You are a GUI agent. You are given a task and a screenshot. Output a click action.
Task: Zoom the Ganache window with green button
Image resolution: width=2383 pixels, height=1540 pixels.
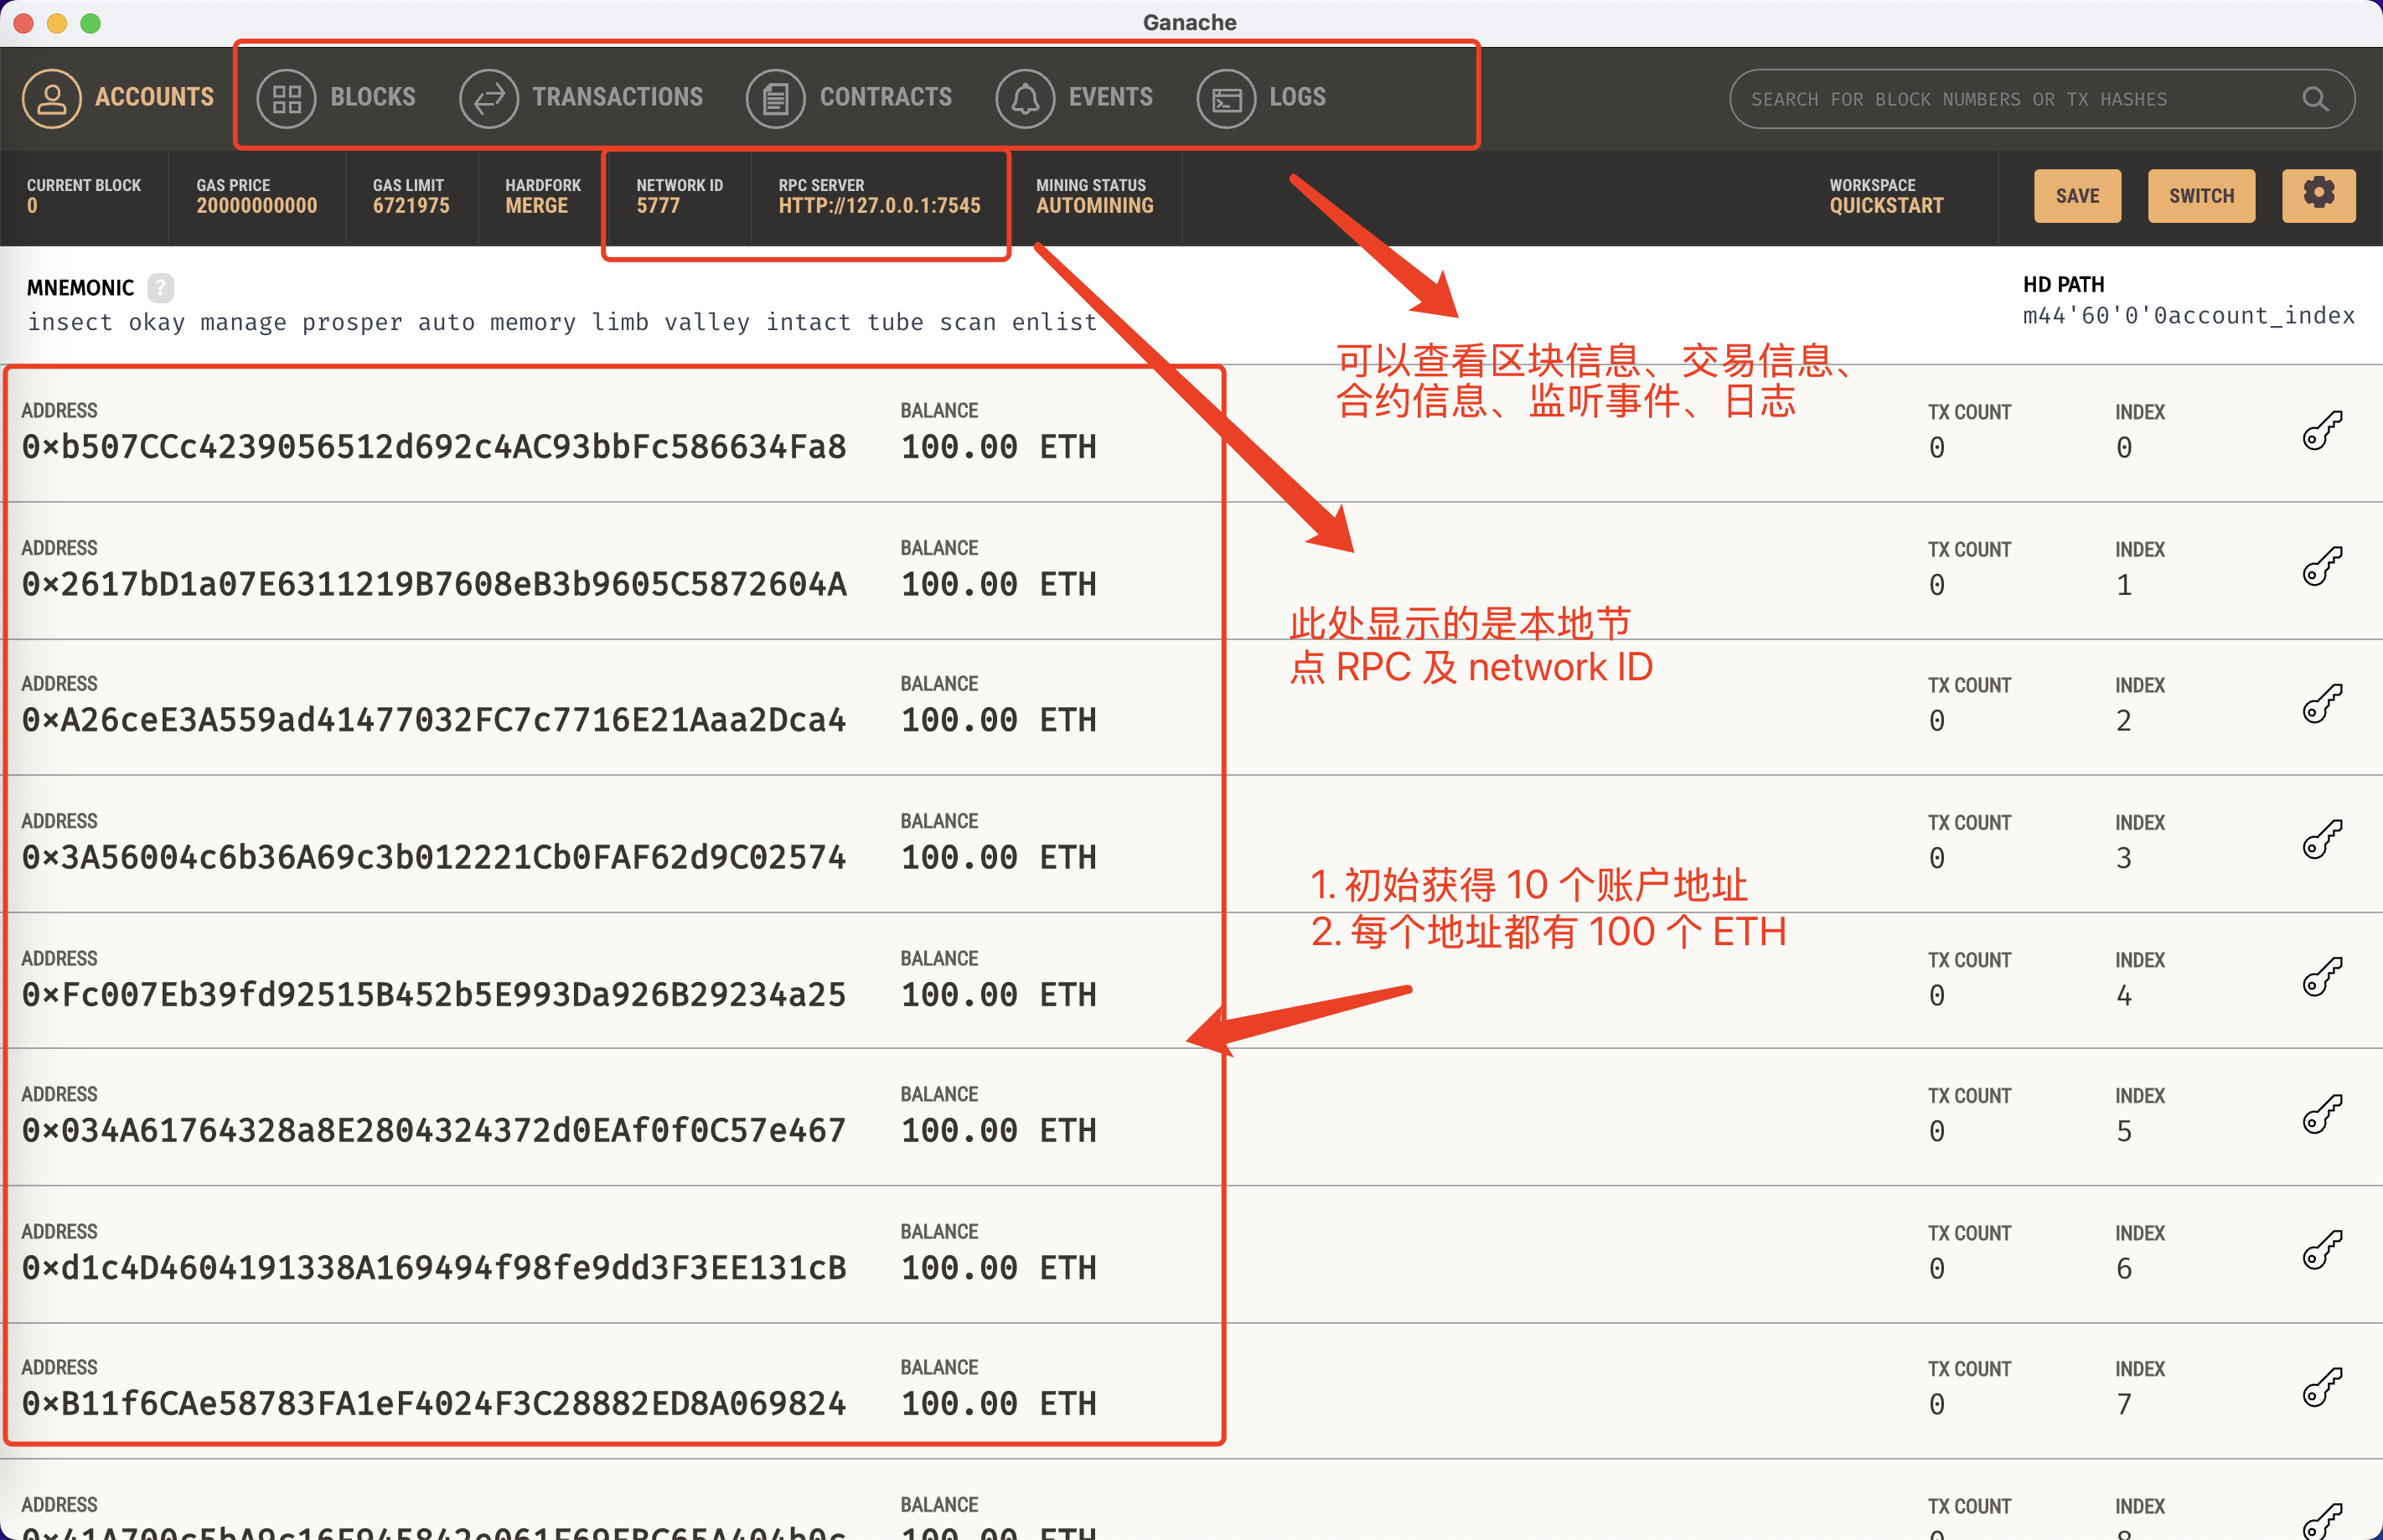(x=90, y=23)
